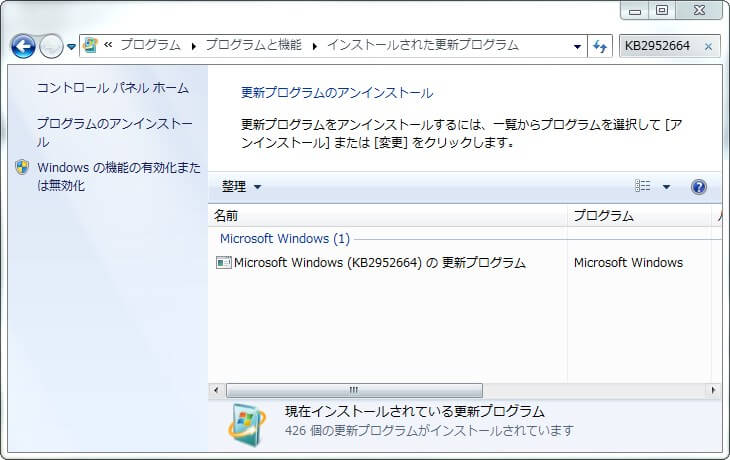Screen dimensions: 730x460
Task: Click 426 個の更新プログラム status text
Action: coord(429,430)
